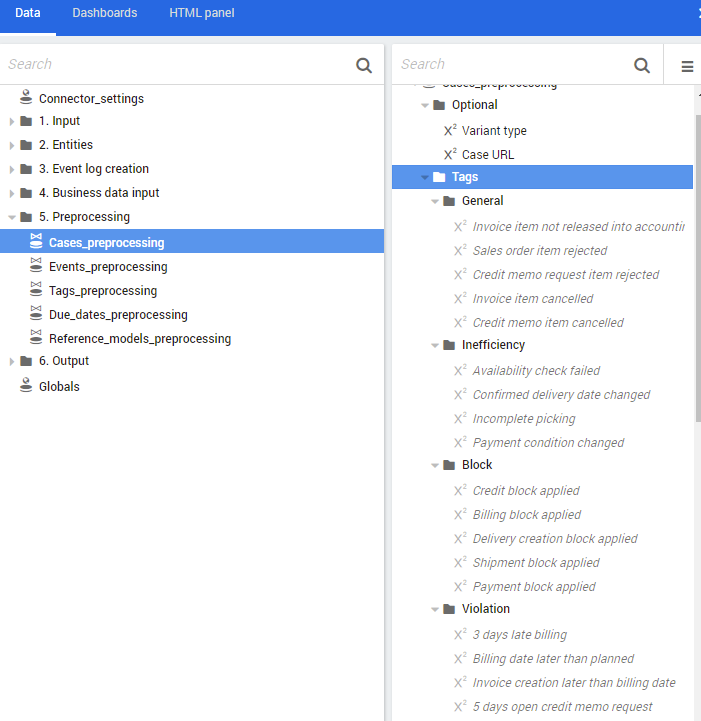Image resolution: width=701 pixels, height=721 pixels.
Task: Click the right panel search magnifier icon
Action: point(642,65)
